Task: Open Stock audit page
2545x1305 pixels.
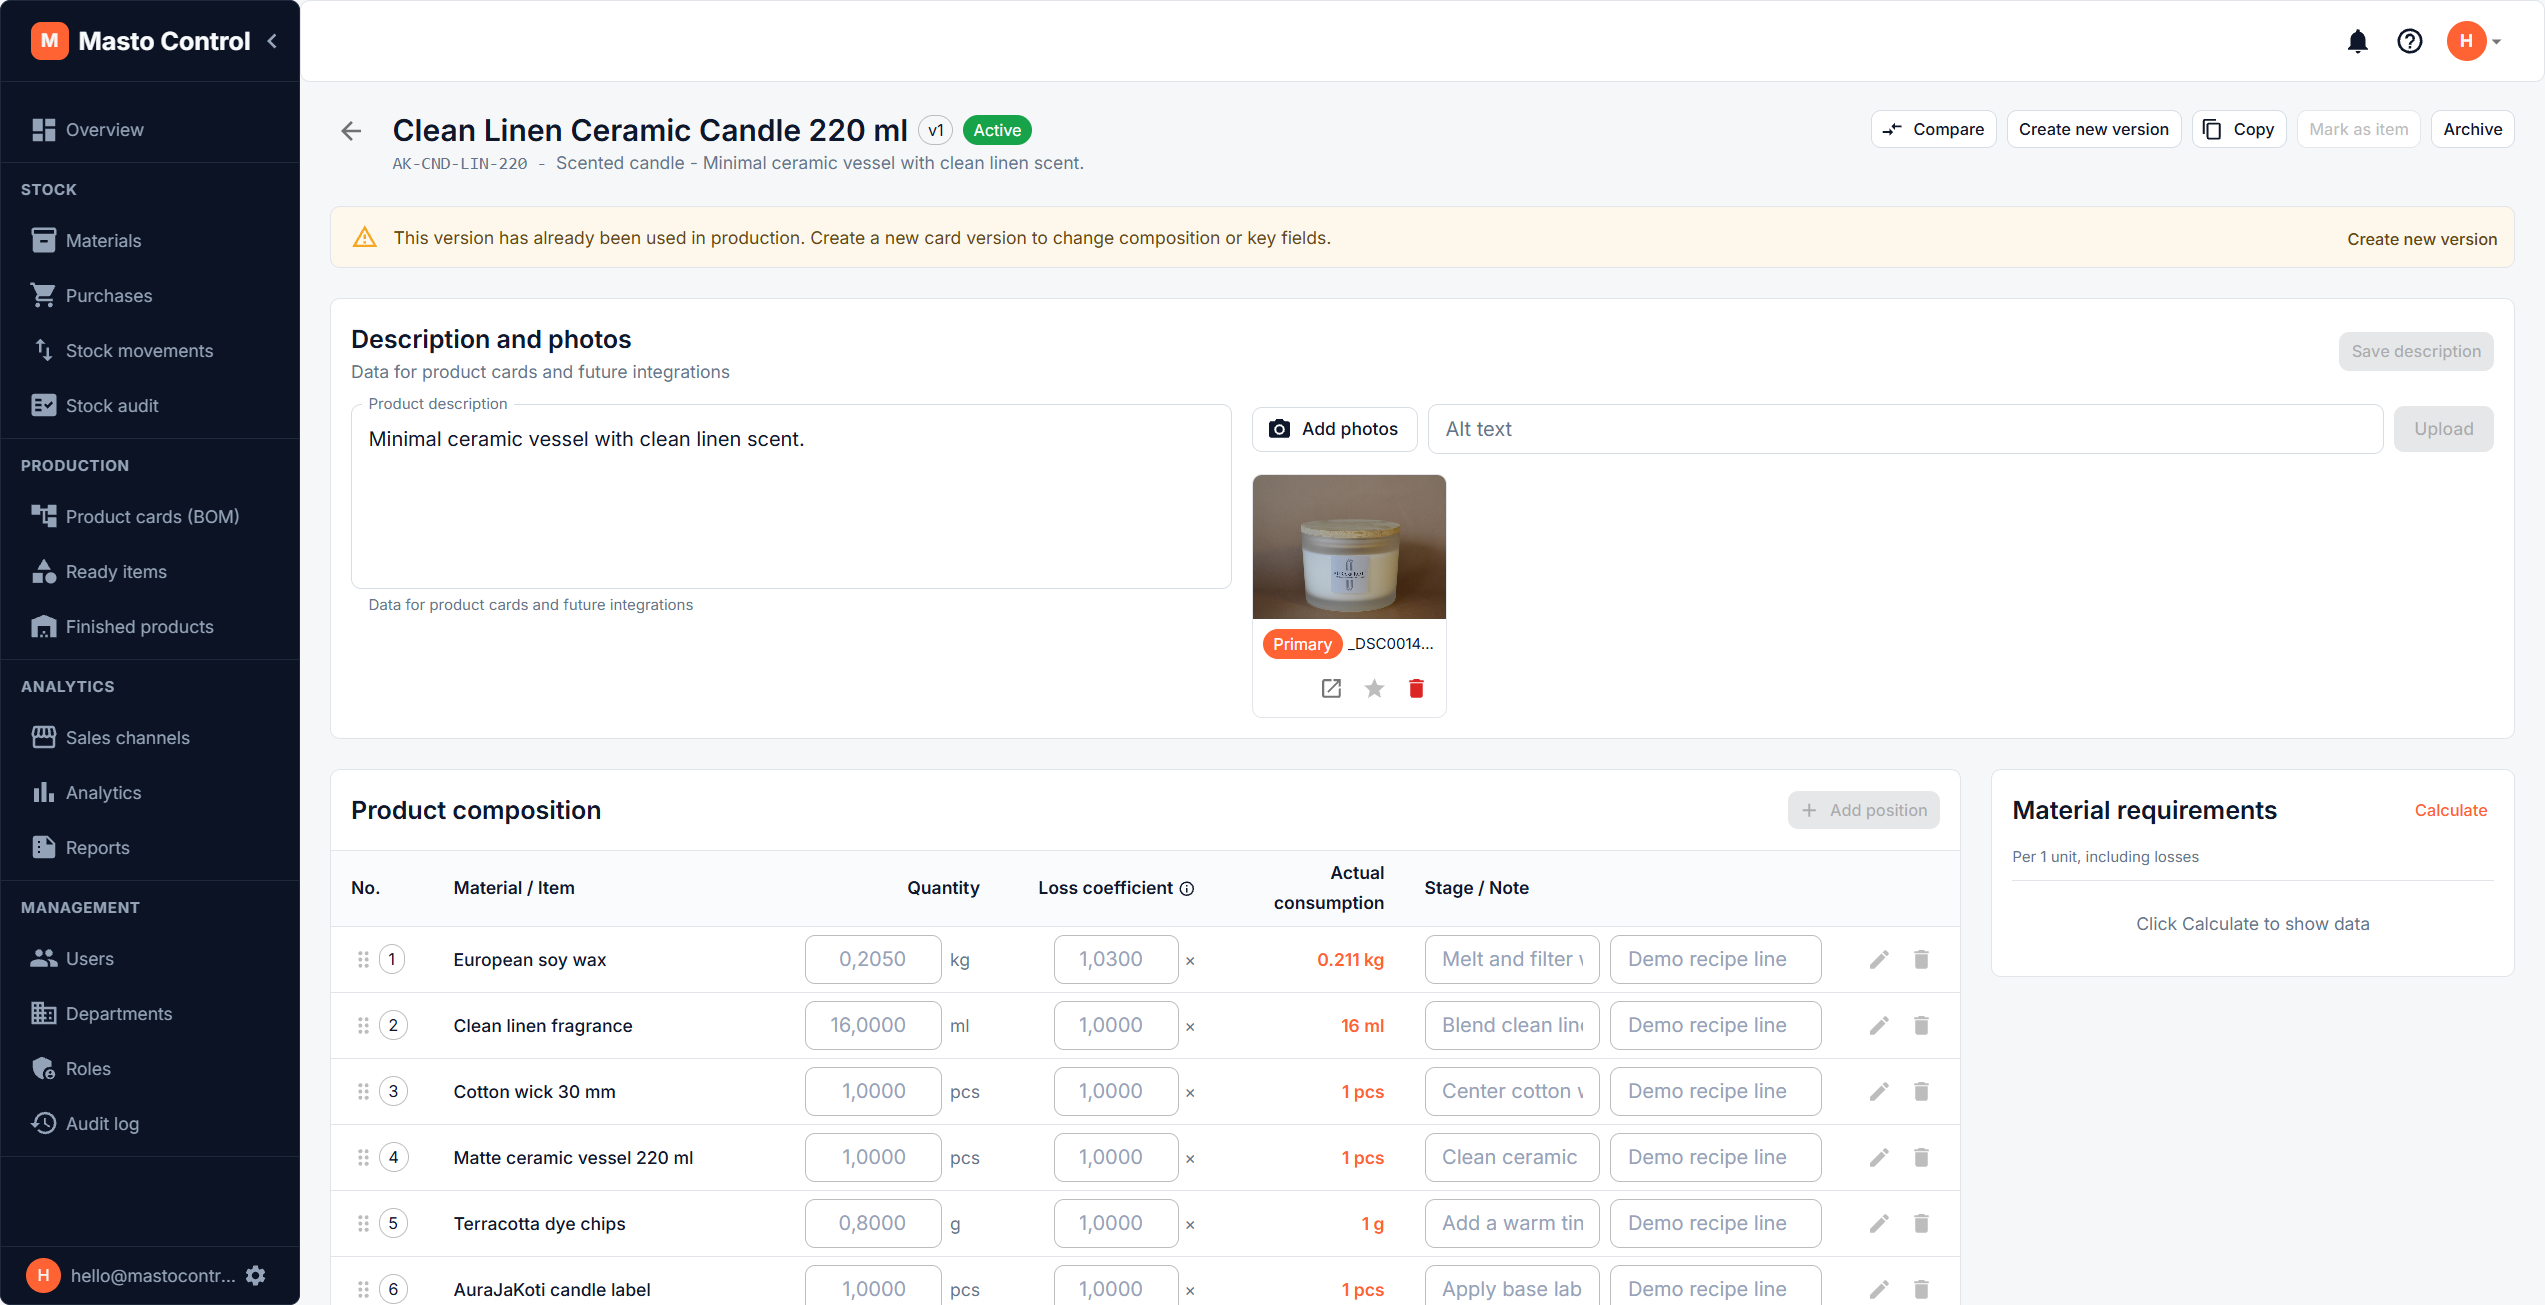Action: coord(150,405)
